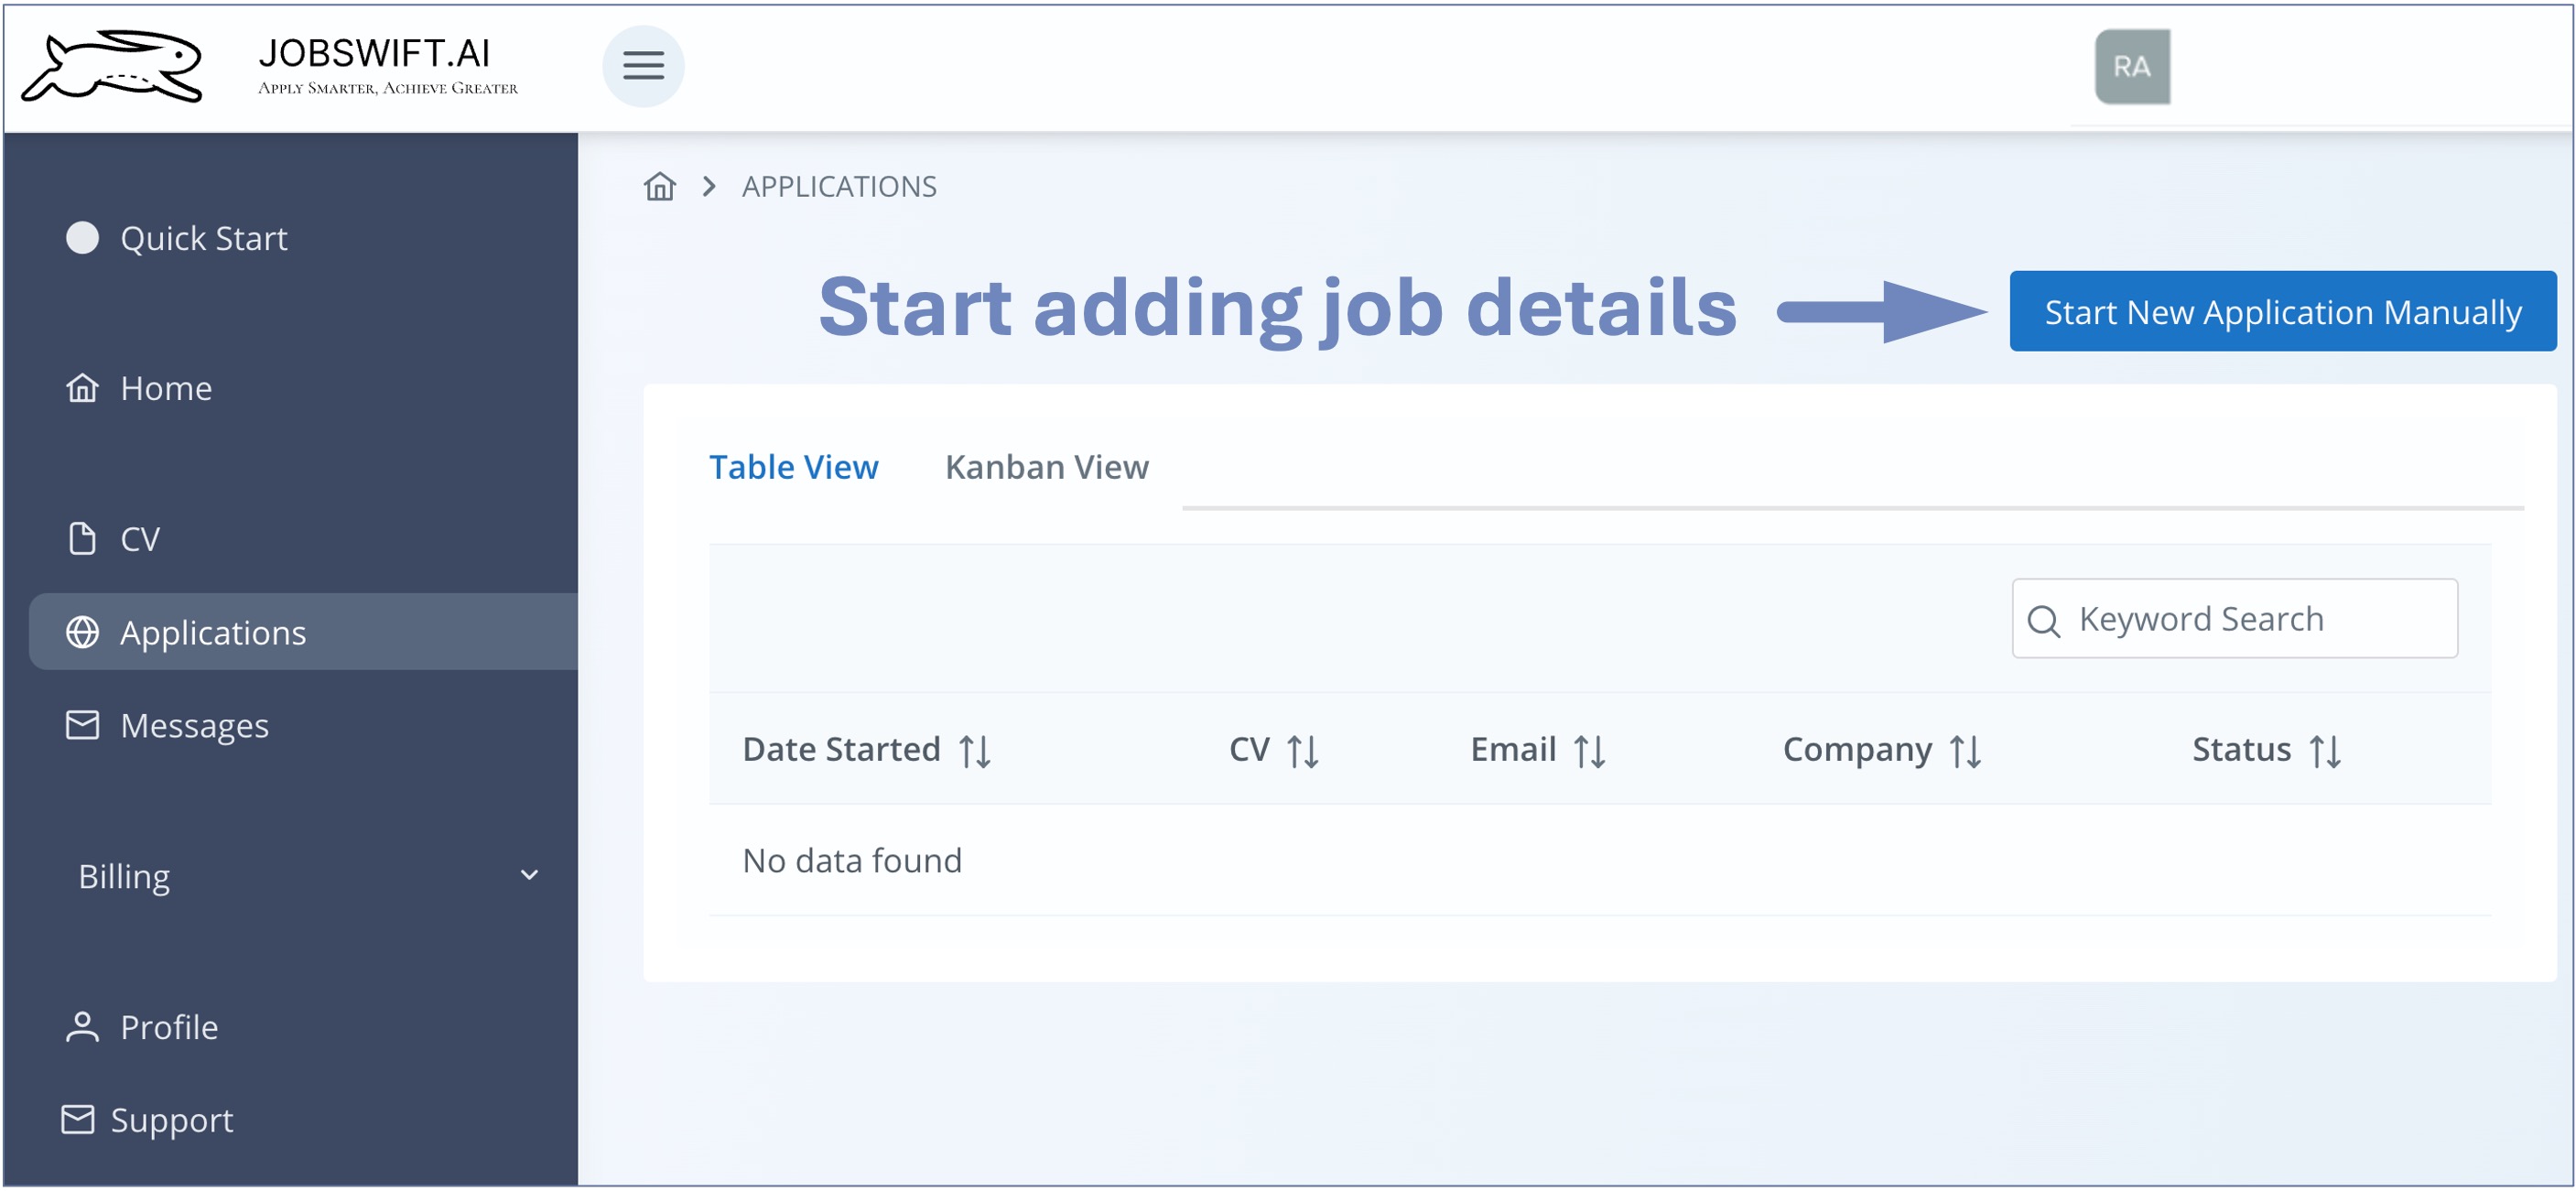Click the Company column header text
Screen dimensions: 2576x1191
1857,750
